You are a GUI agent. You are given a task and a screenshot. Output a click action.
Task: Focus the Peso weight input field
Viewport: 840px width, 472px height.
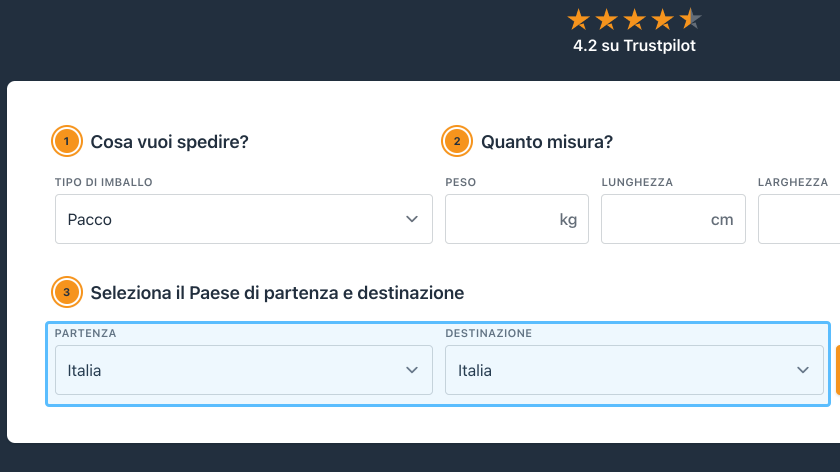coord(500,219)
